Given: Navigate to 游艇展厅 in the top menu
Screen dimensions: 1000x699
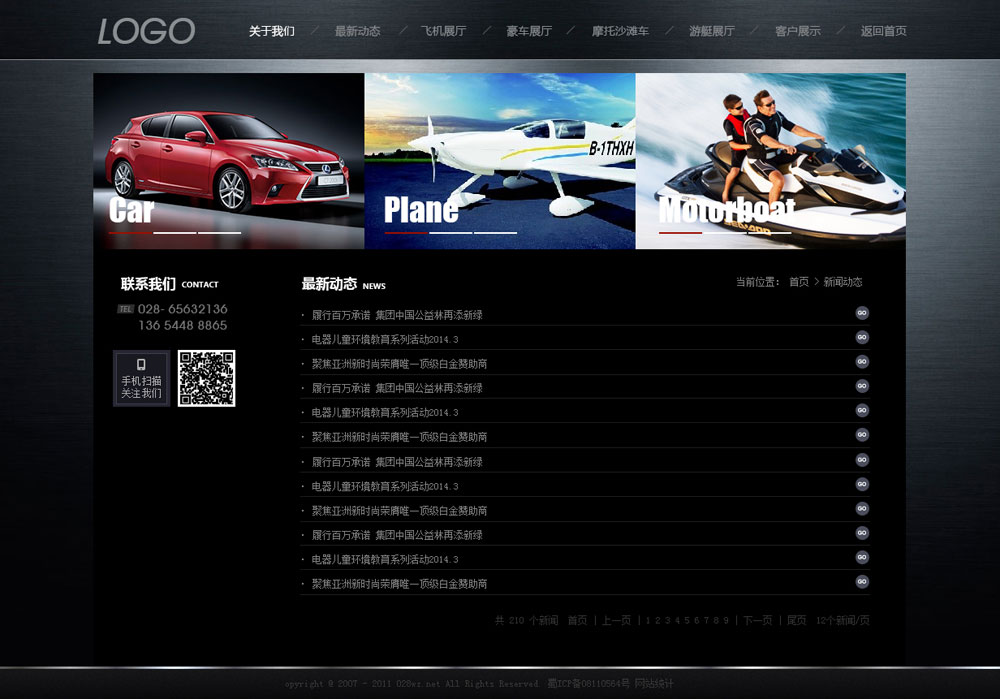Looking at the screenshot, I should (x=712, y=31).
